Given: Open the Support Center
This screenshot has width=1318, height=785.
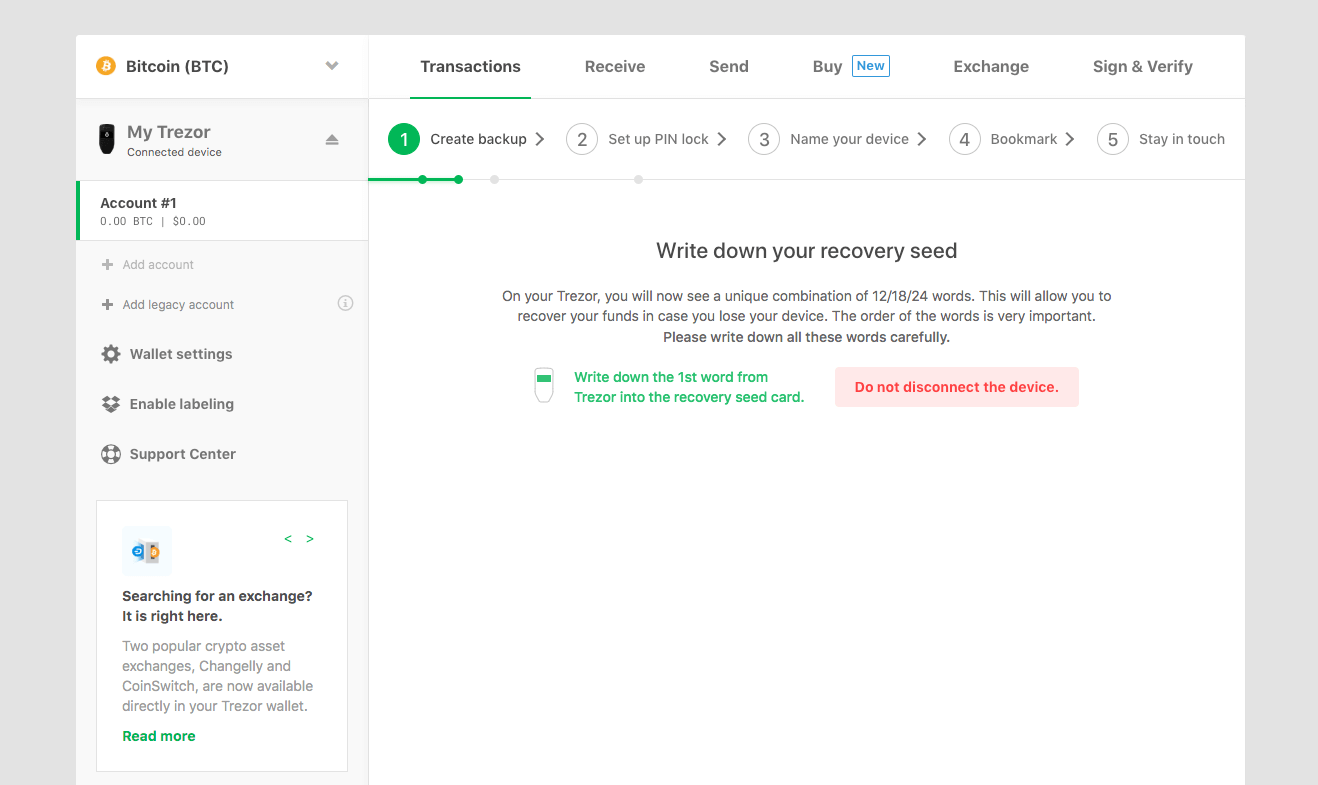Looking at the screenshot, I should click(183, 454).
